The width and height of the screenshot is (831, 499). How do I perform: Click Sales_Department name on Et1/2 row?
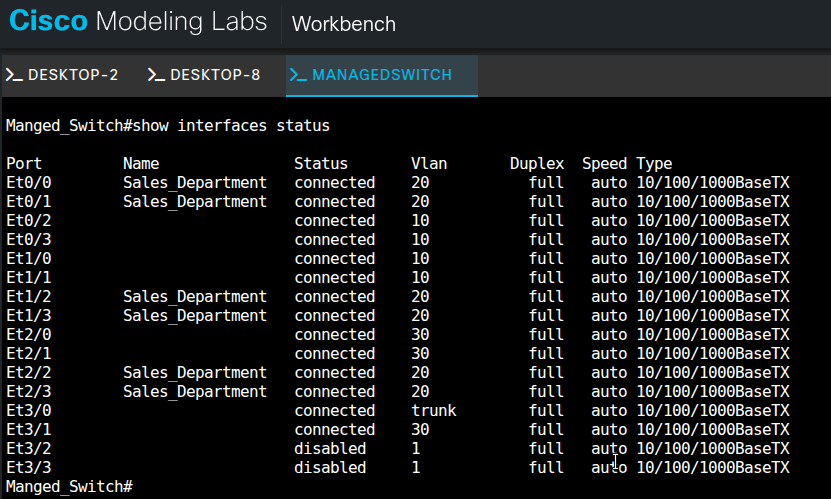[x=195, y=297]
